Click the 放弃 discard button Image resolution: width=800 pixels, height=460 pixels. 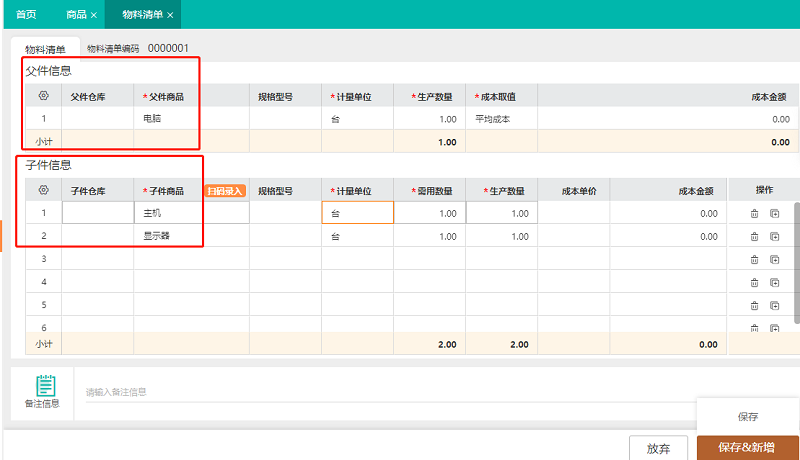658,447
